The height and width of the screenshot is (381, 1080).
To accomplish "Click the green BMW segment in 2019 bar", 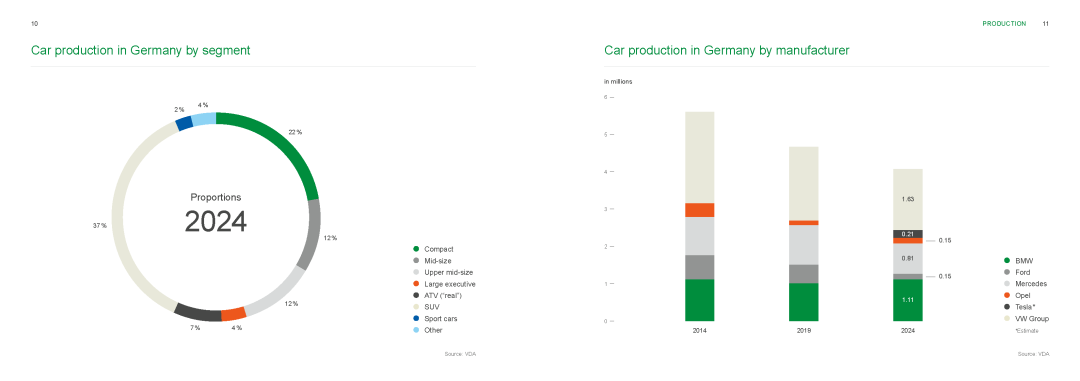I will click(x=804, y=302).
